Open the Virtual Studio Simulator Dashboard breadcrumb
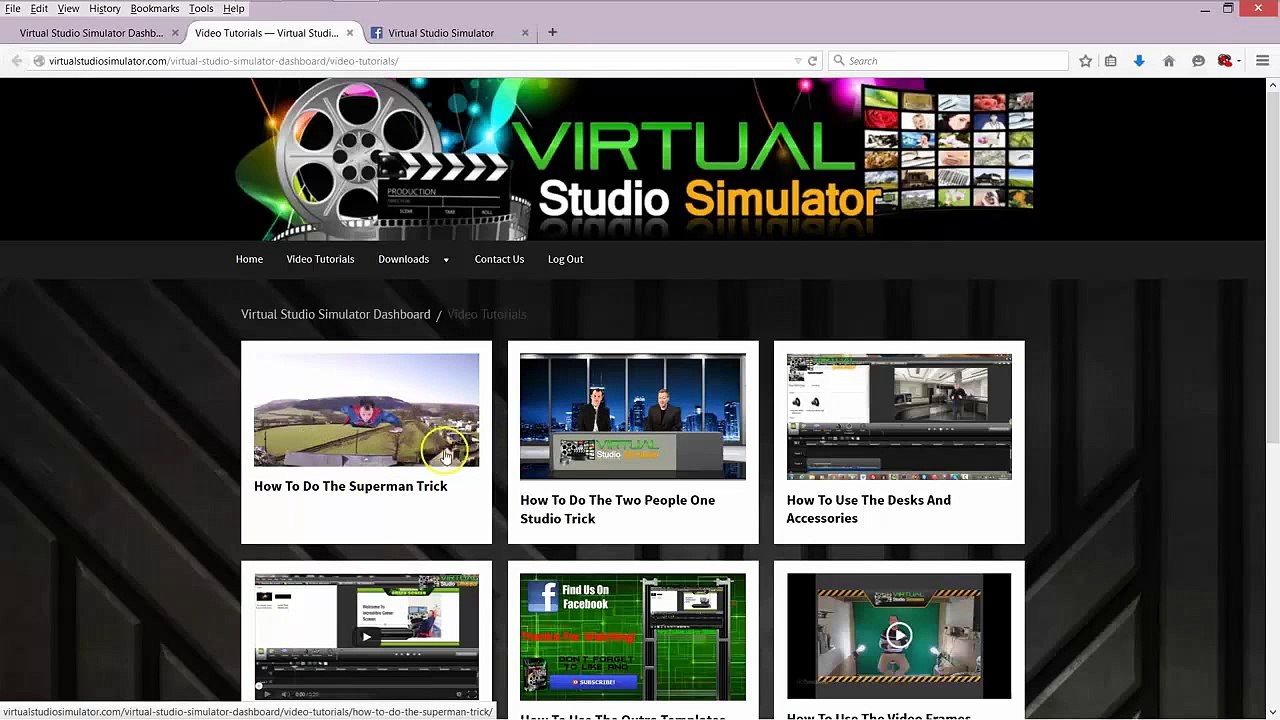This screenshot has width=1280, height=720. coord(335,314)
